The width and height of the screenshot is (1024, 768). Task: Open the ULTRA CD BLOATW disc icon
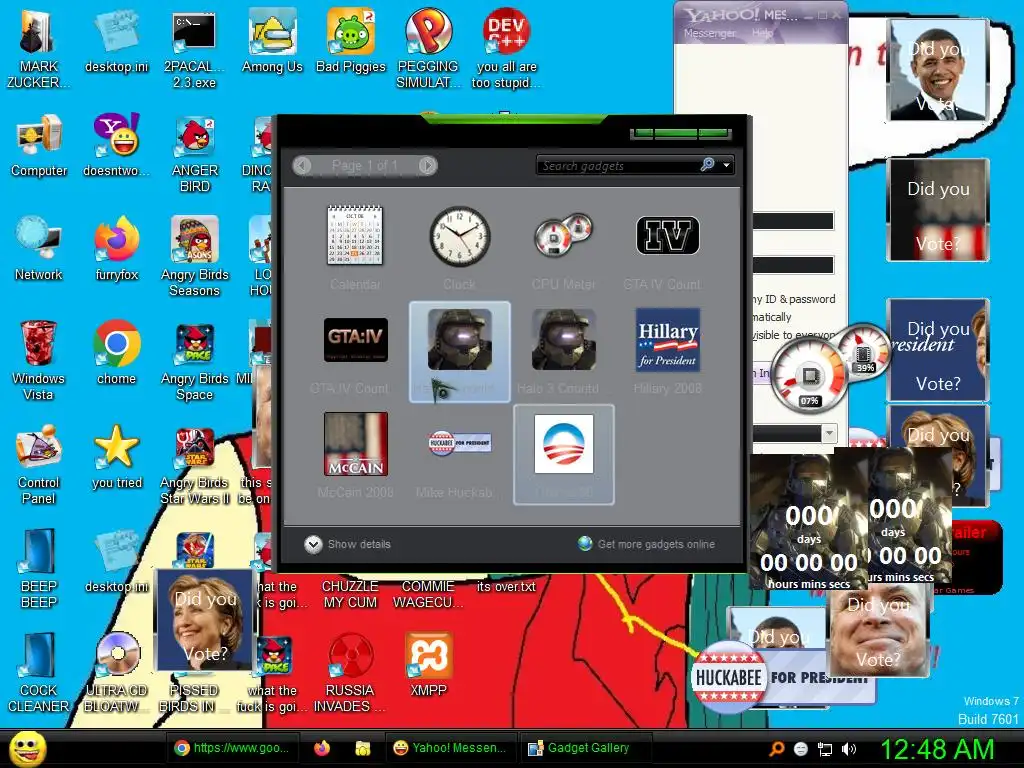(116, 673)
